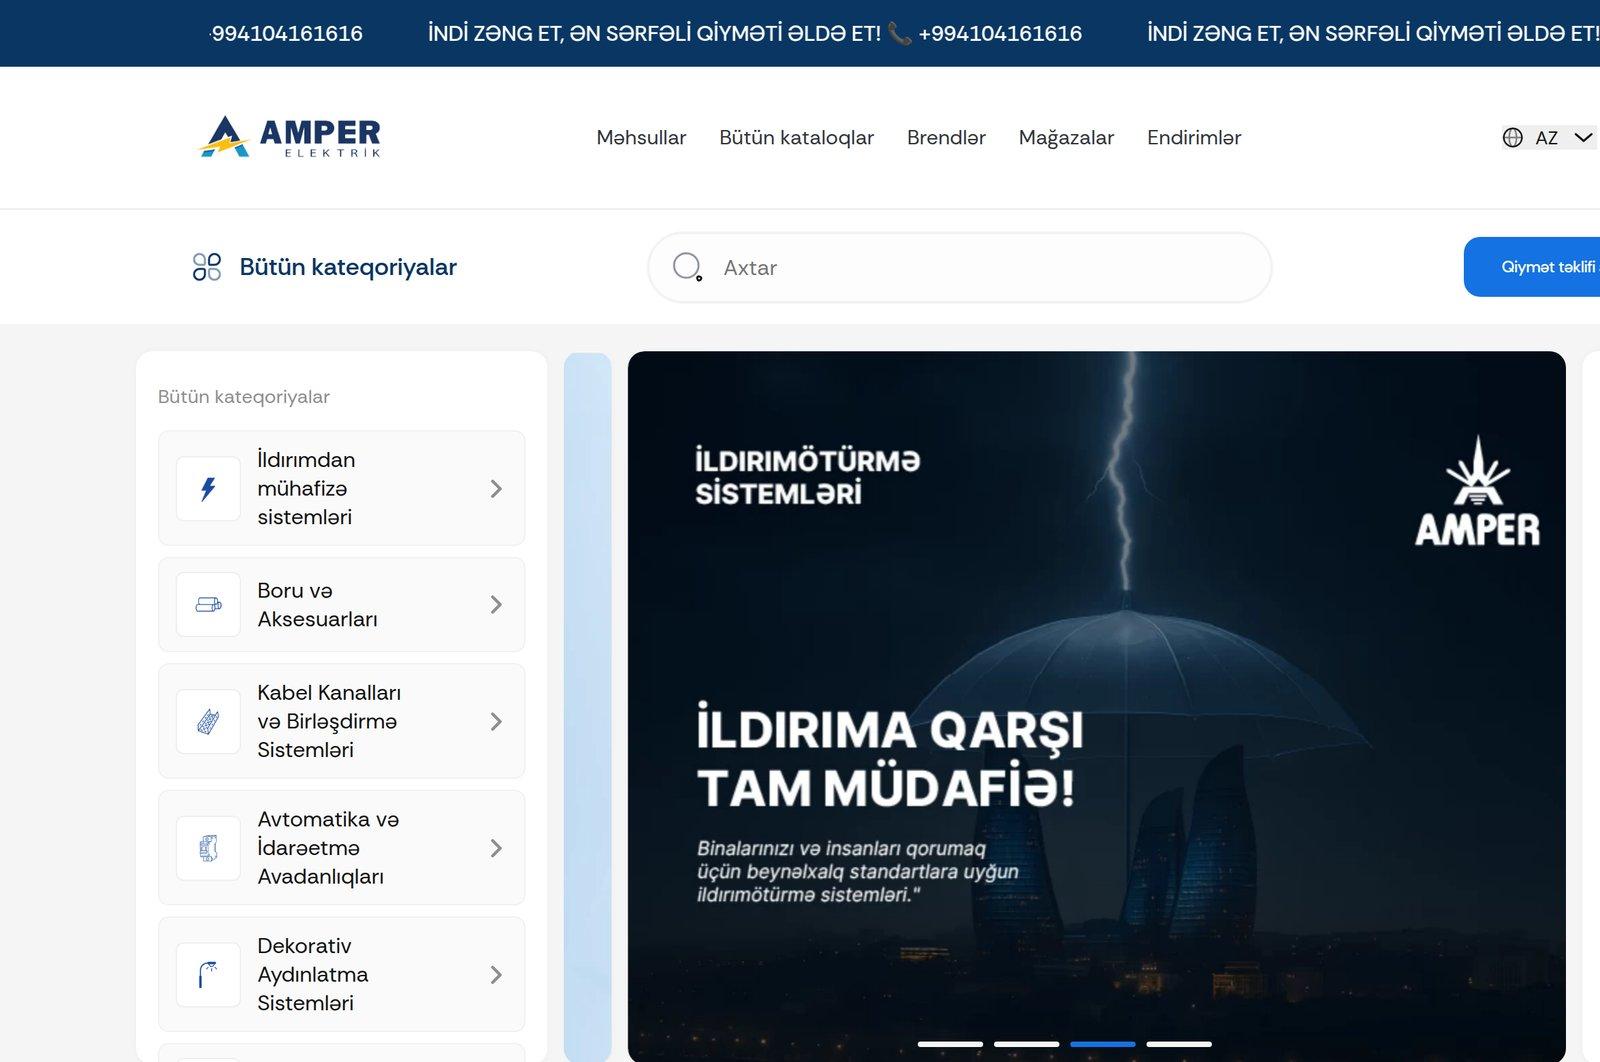Screen dimensions: 1600x1062
Task: Click the pipe icon for Boru və Aksesuarları
Action: click(208, 605)
